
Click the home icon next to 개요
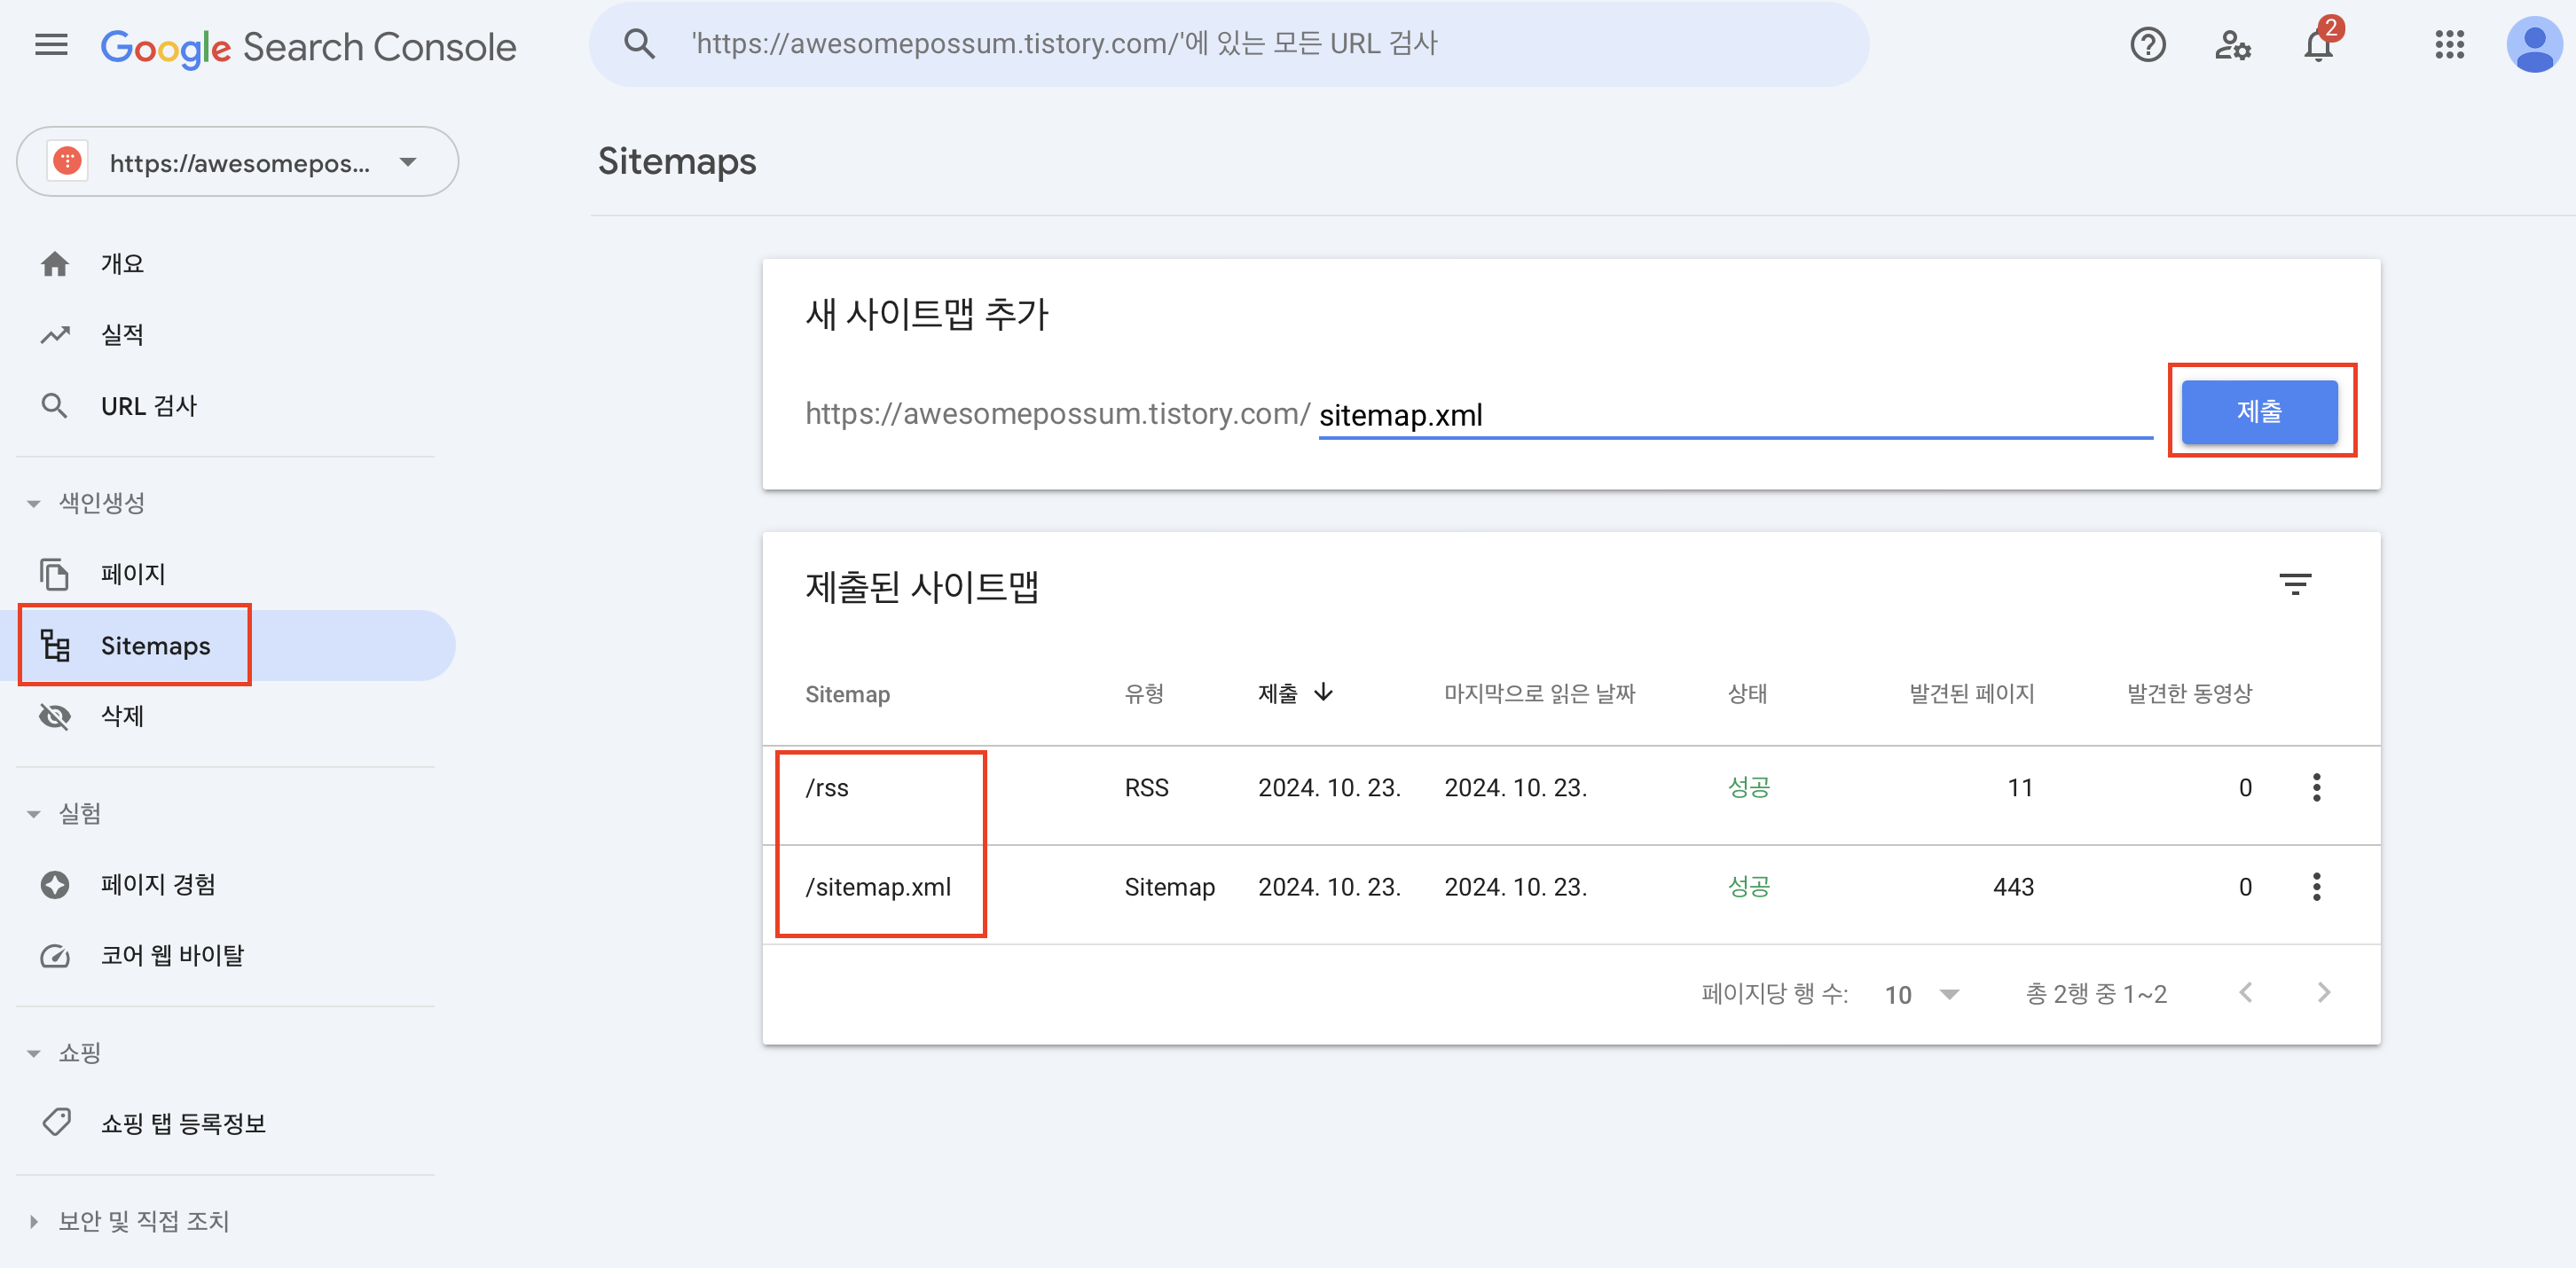[x=55, y=264]
